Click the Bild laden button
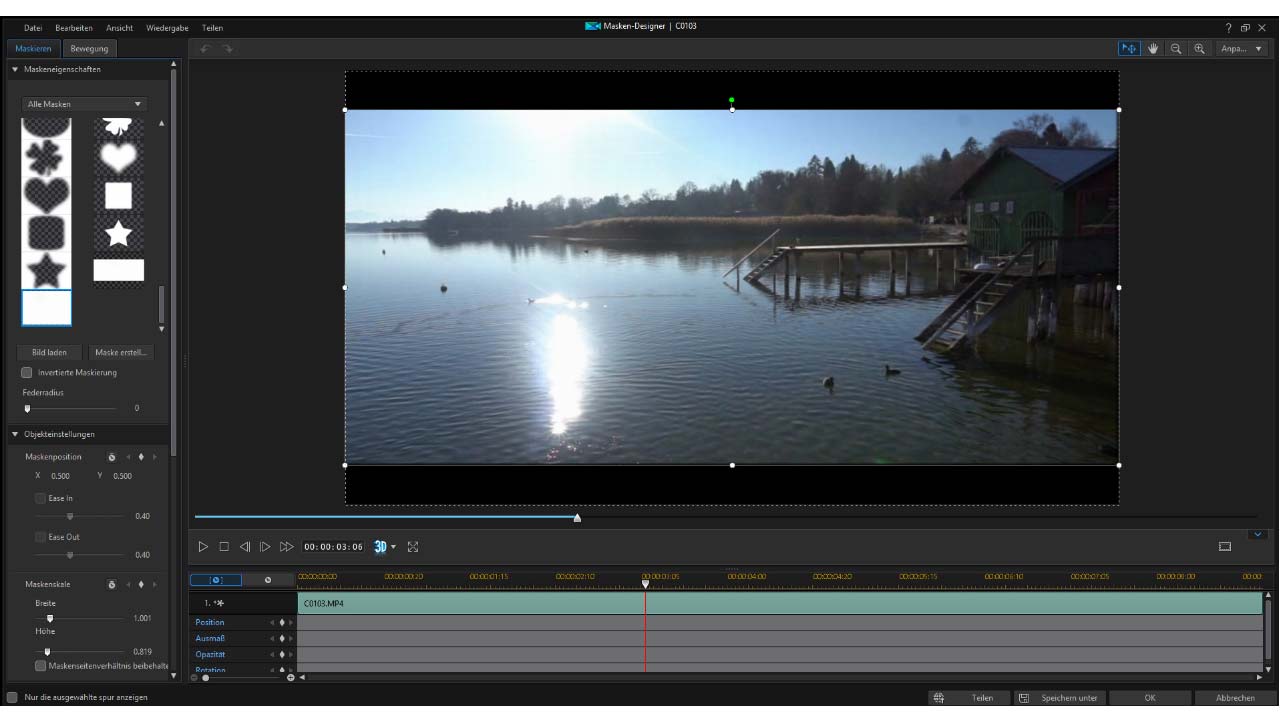The height and width of the screenshot is (720, 1280). coord(49,352)
